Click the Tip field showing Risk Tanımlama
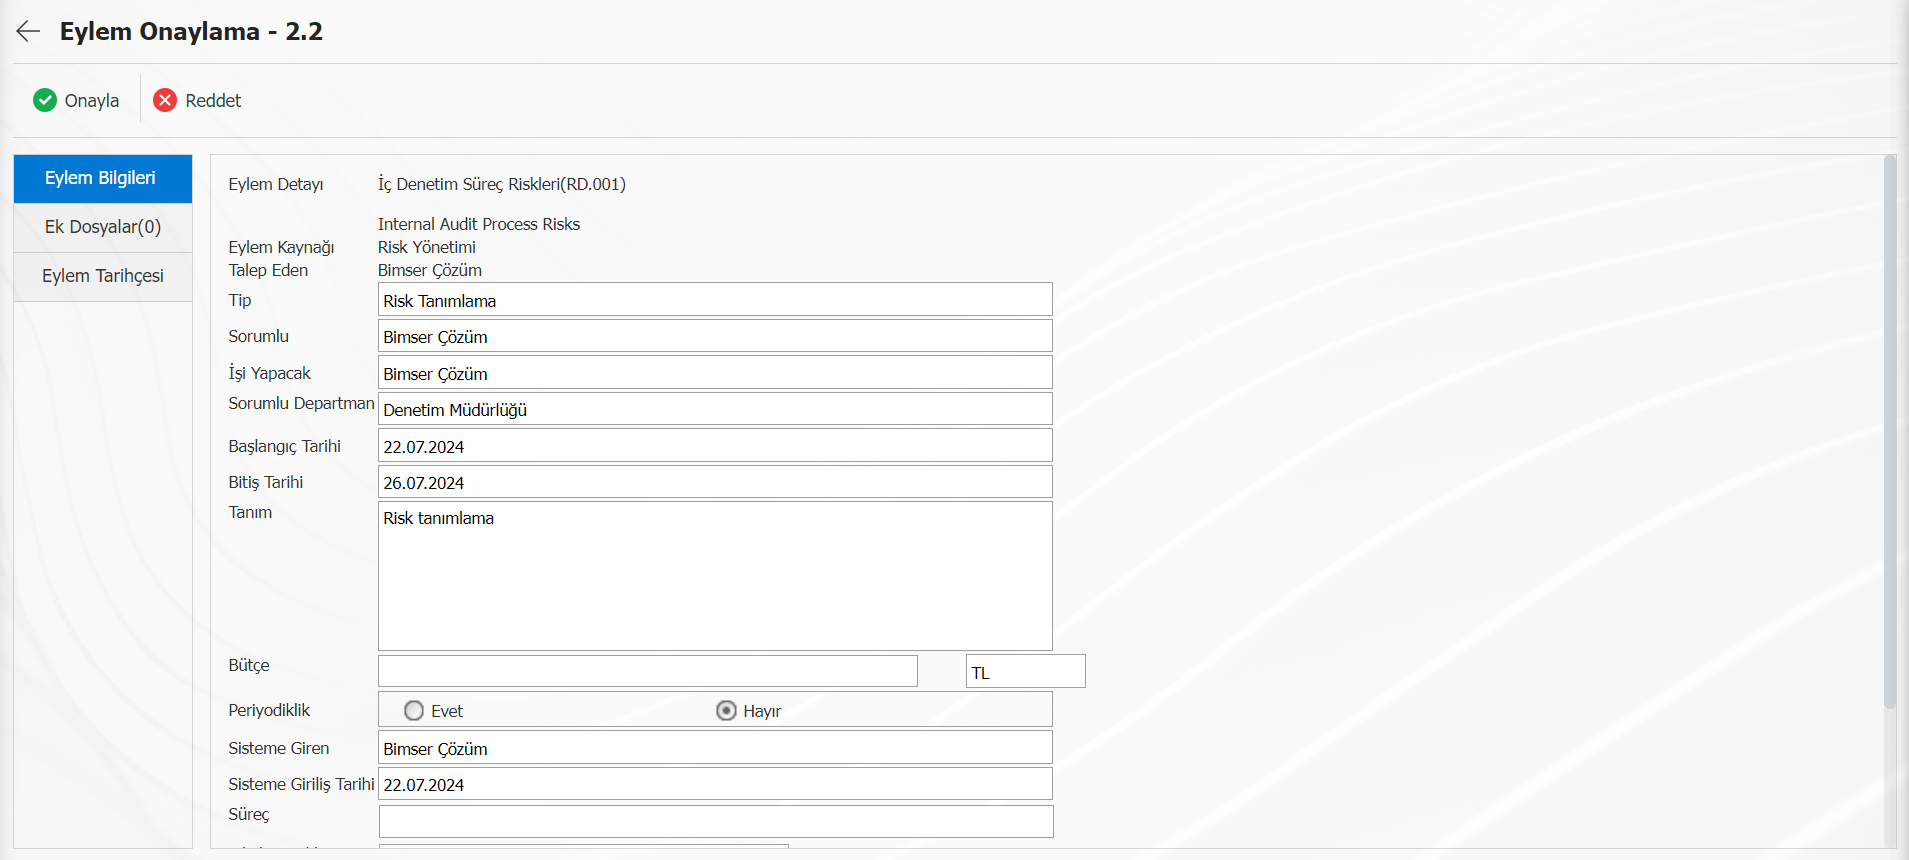This screenshot has height=860, width=1909. pyautogui.click(x=715, y=300)
